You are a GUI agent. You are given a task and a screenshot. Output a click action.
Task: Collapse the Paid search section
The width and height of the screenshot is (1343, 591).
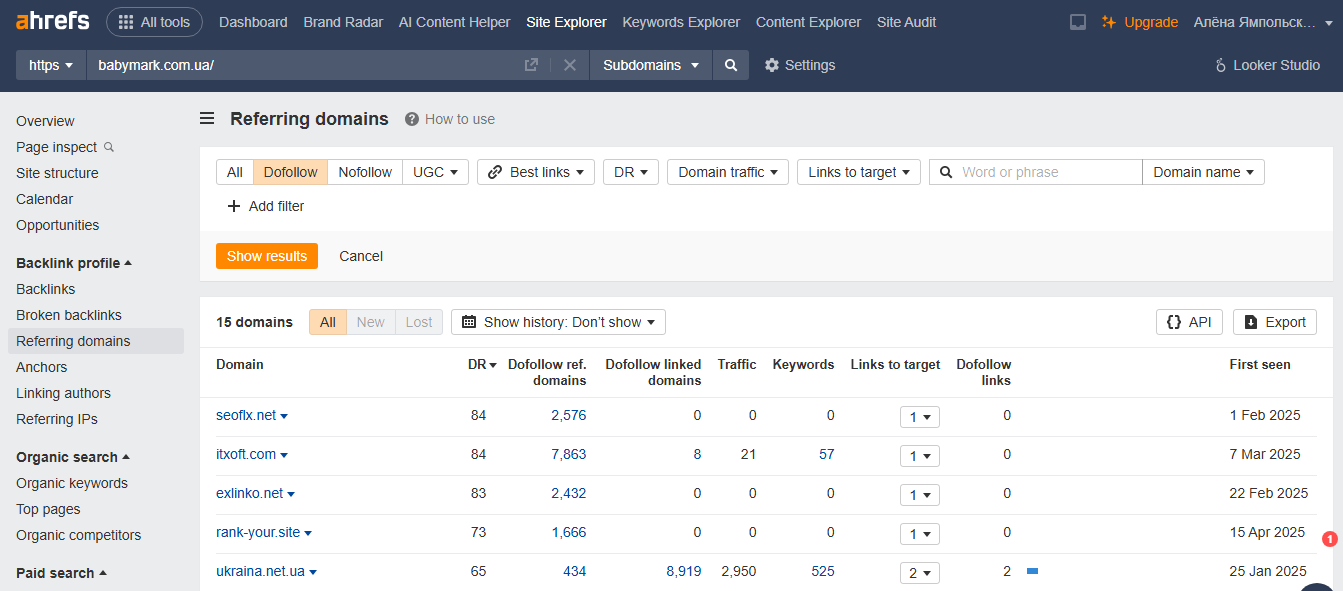coord(61,573)
